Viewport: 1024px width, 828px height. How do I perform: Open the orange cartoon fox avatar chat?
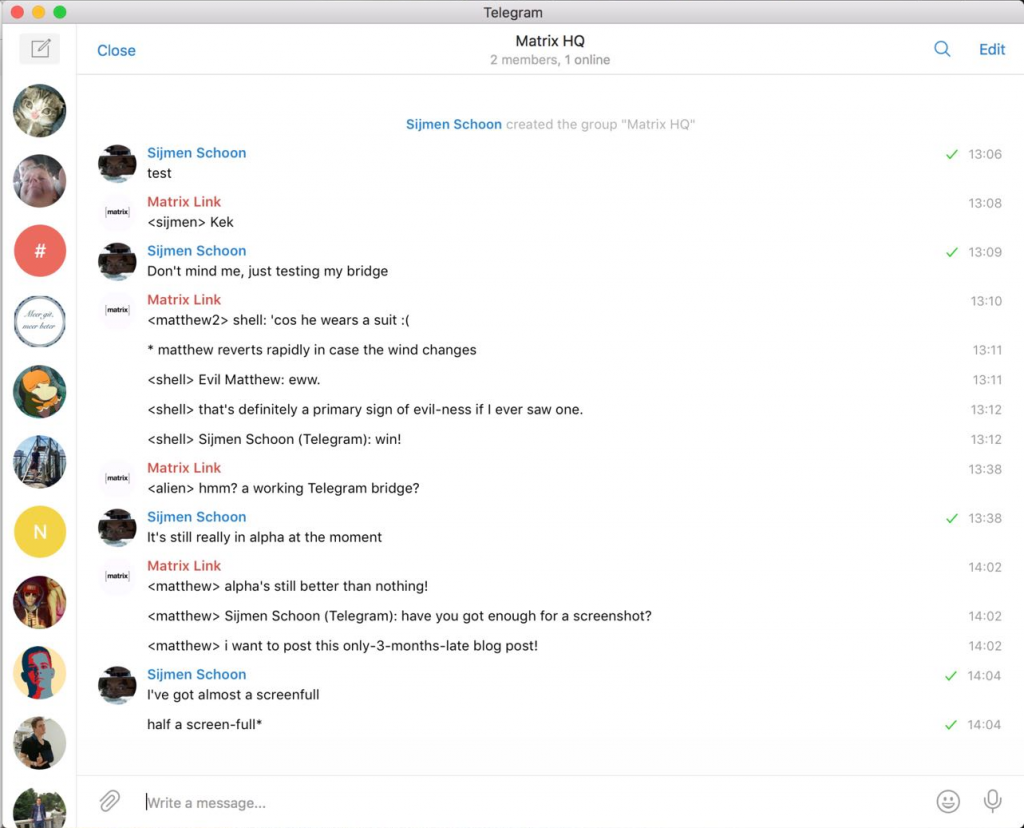point(40,392)
